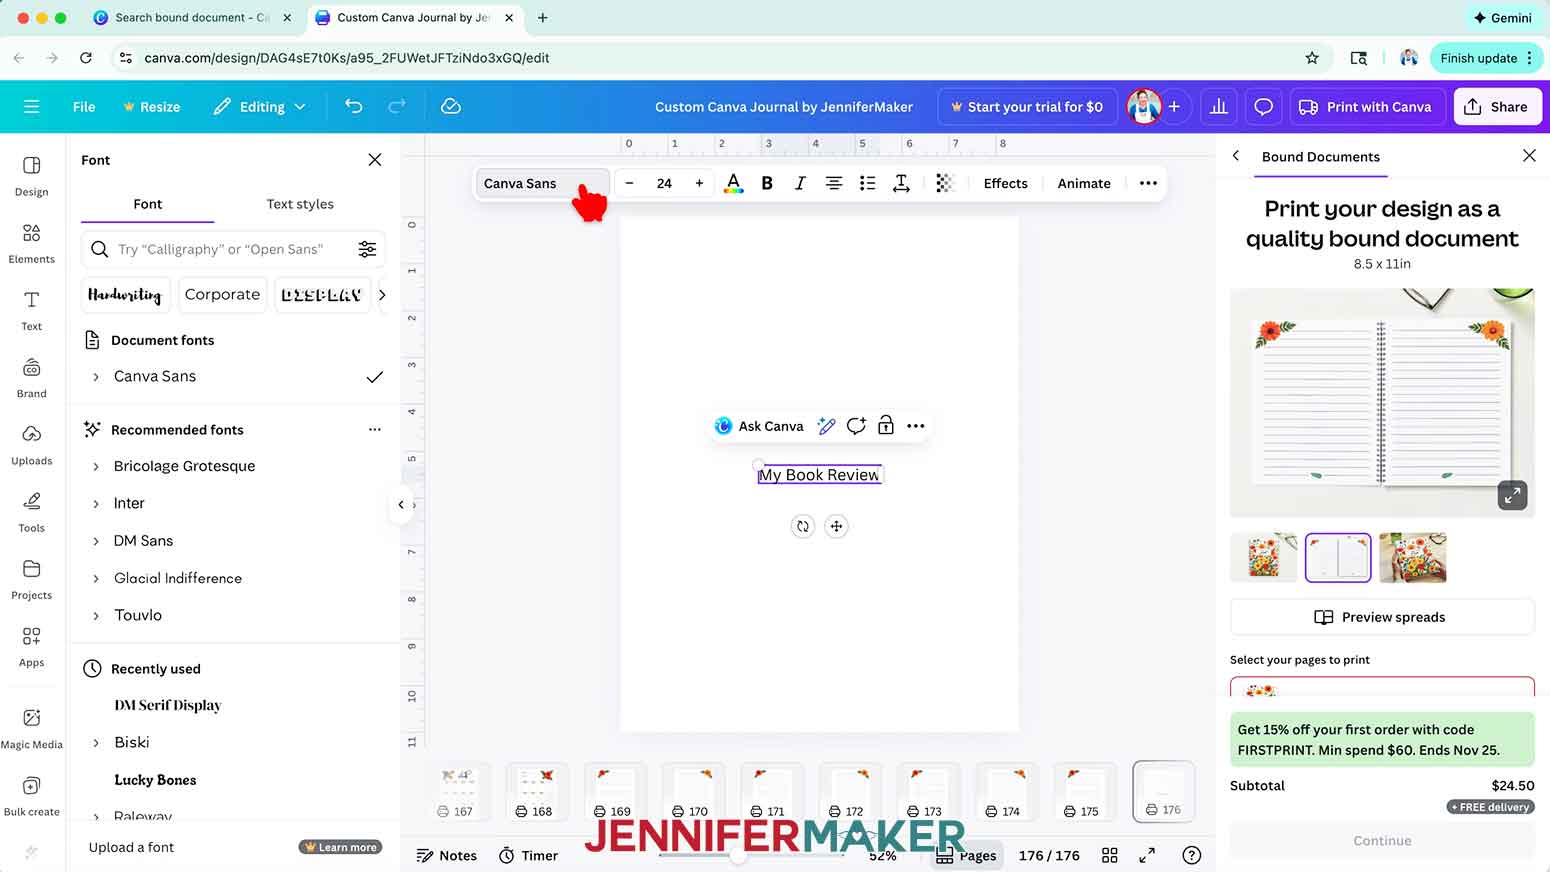Open font search filter options
This screenshot has width=1550, height=872.
(x=367, y=249)
